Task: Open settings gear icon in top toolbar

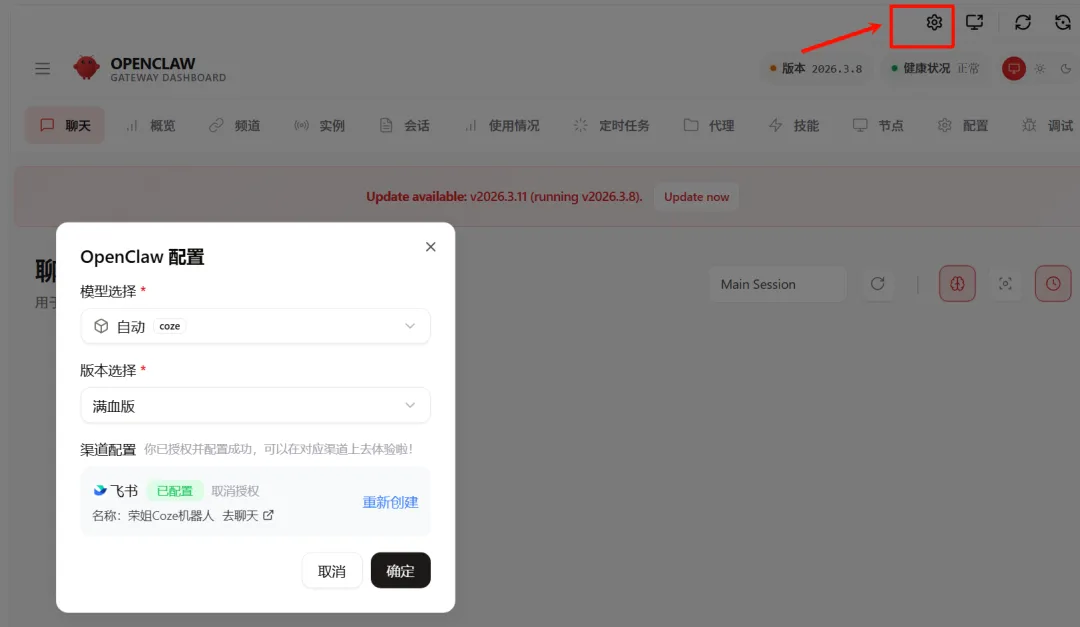Action: pos(933,23)
